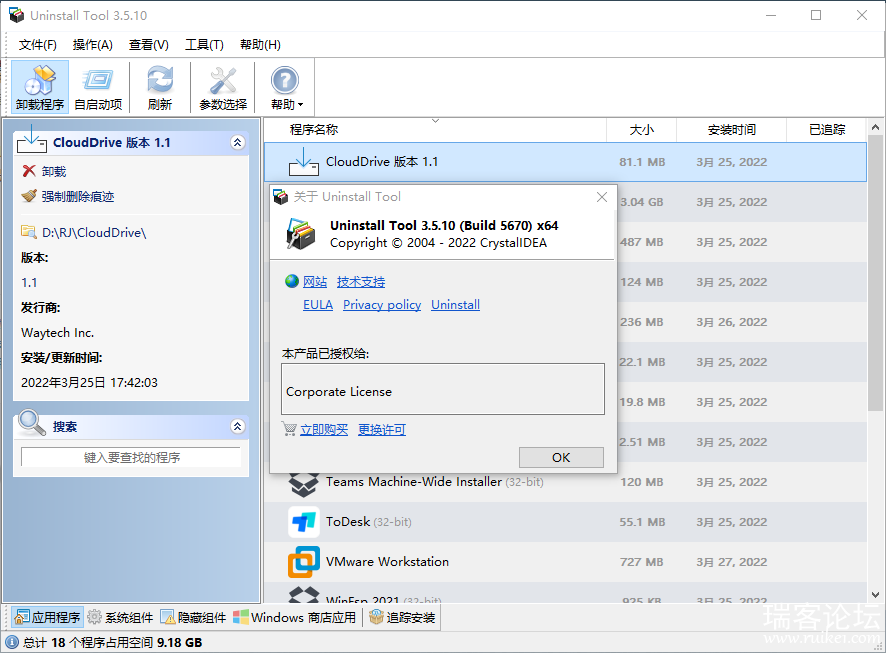Click the Uninstall link in About dialog
Image resolution: width=886 pixels, height=653 pixels.
tap(455, 305)
